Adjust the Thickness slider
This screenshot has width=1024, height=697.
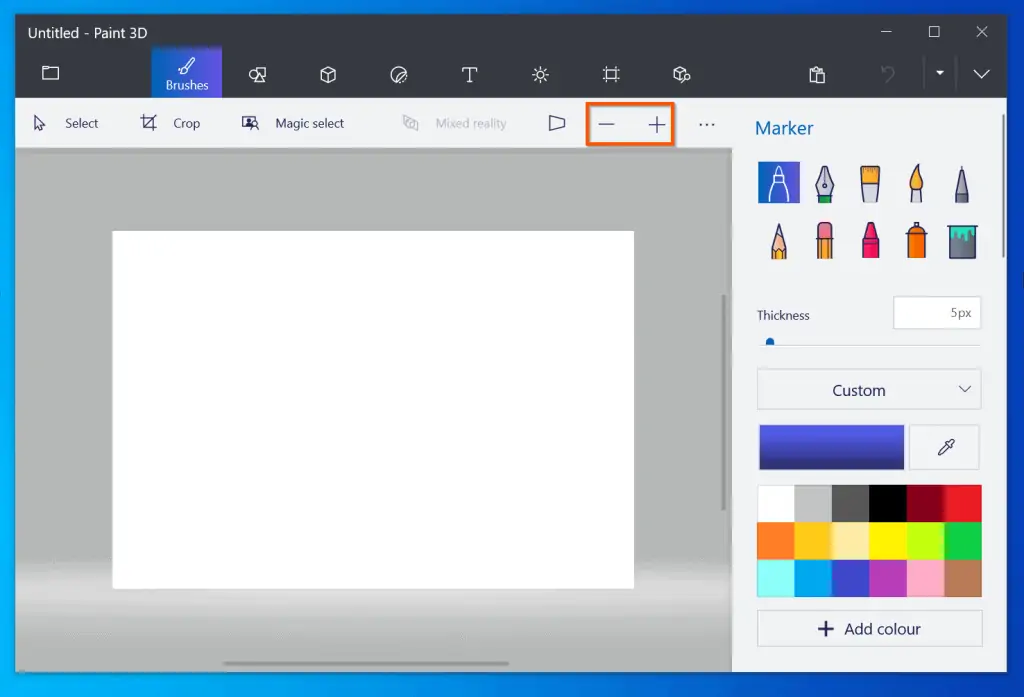click(x=770, y=341)
